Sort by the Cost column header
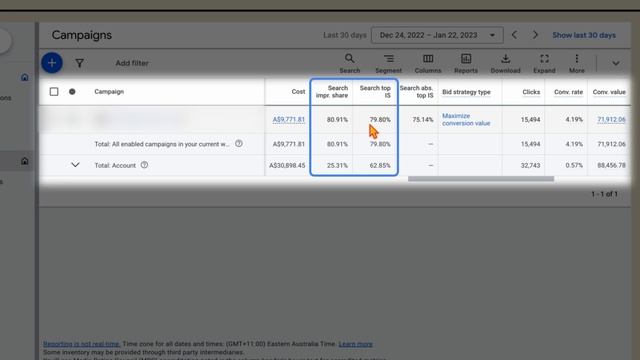Image resolution: width=640 pixels, height=360 pixels. pyautogui.click(x=298, y=92)
